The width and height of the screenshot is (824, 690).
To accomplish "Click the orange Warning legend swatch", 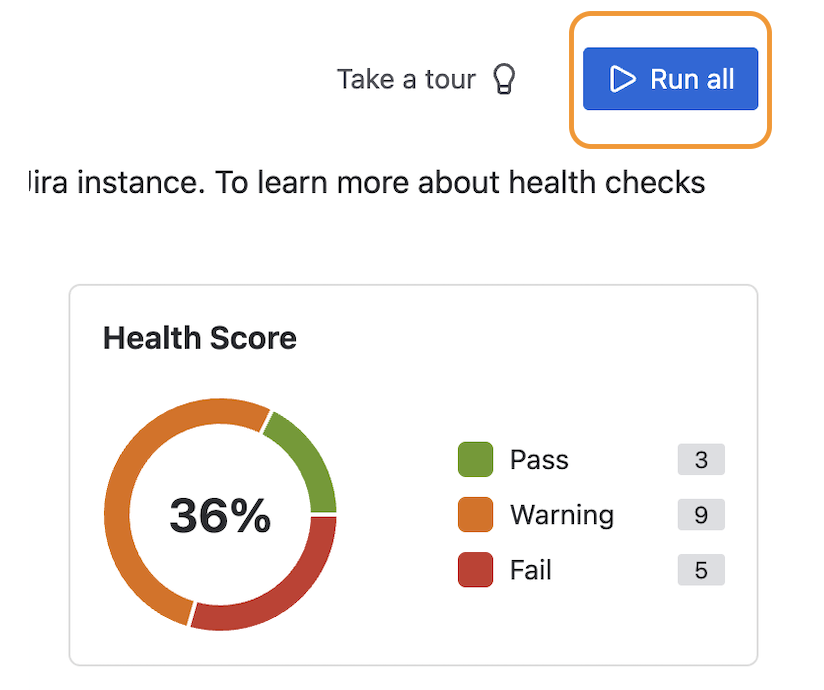I will [x=475, y=515].
